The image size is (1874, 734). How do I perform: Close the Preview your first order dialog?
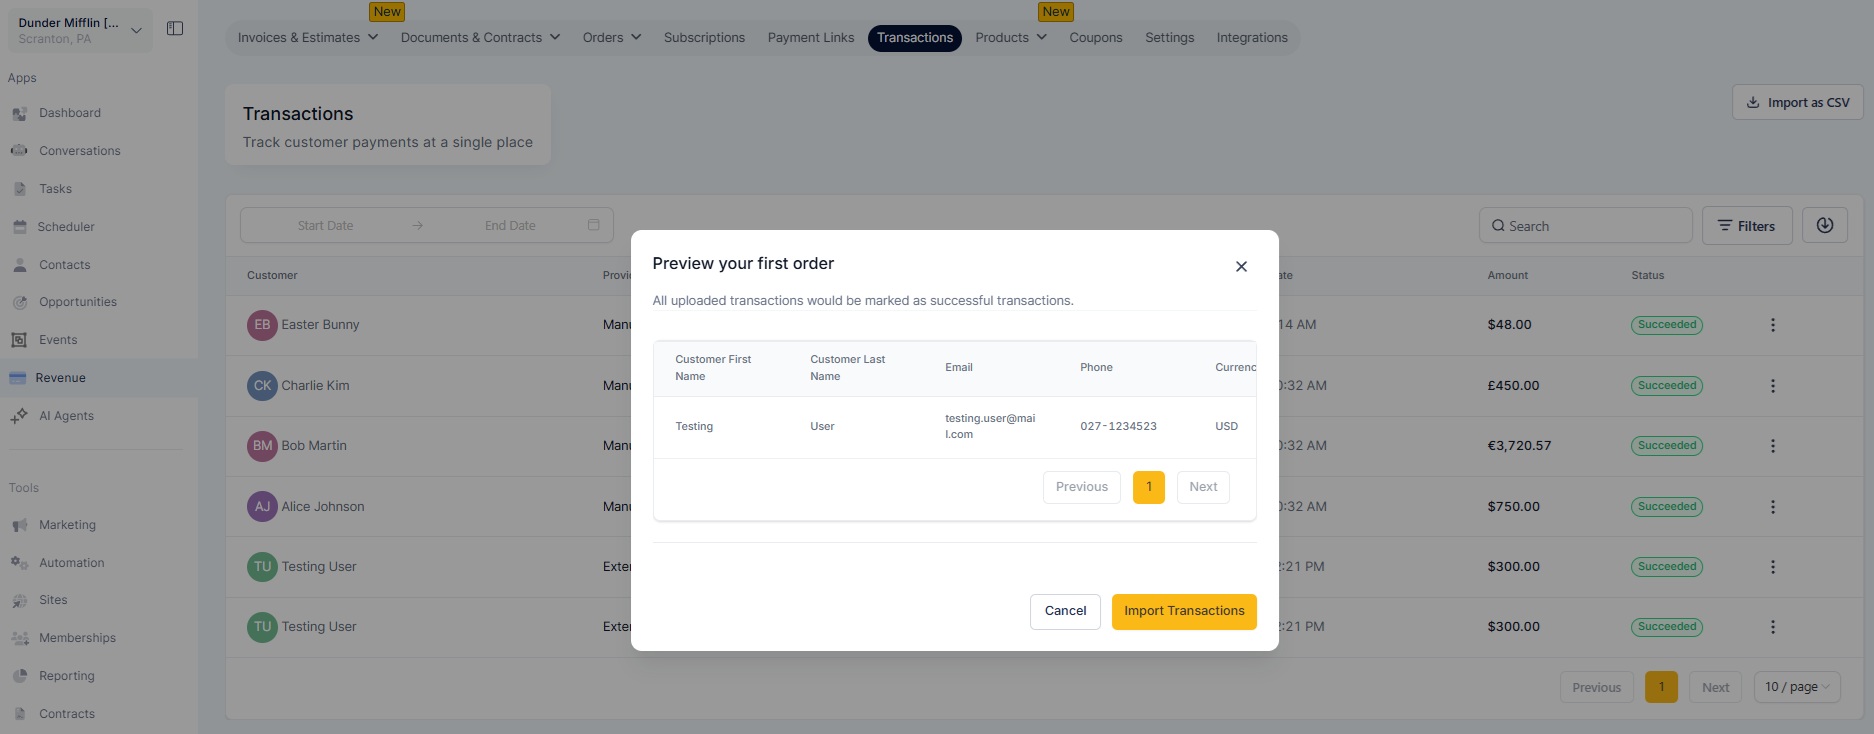[1241, 266]
